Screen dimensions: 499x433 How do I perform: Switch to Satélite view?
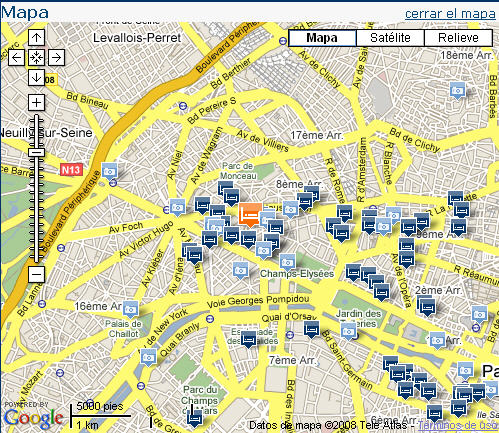(x=390, y=38)
